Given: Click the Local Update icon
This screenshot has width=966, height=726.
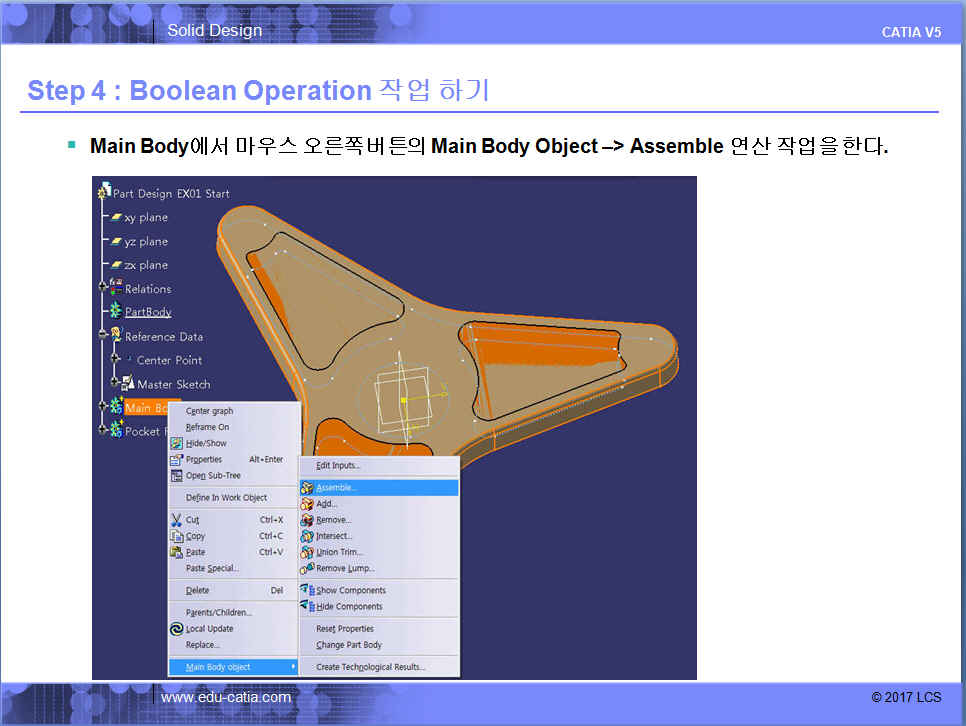Looking at the screenshot, I should (x=177, y=629).
